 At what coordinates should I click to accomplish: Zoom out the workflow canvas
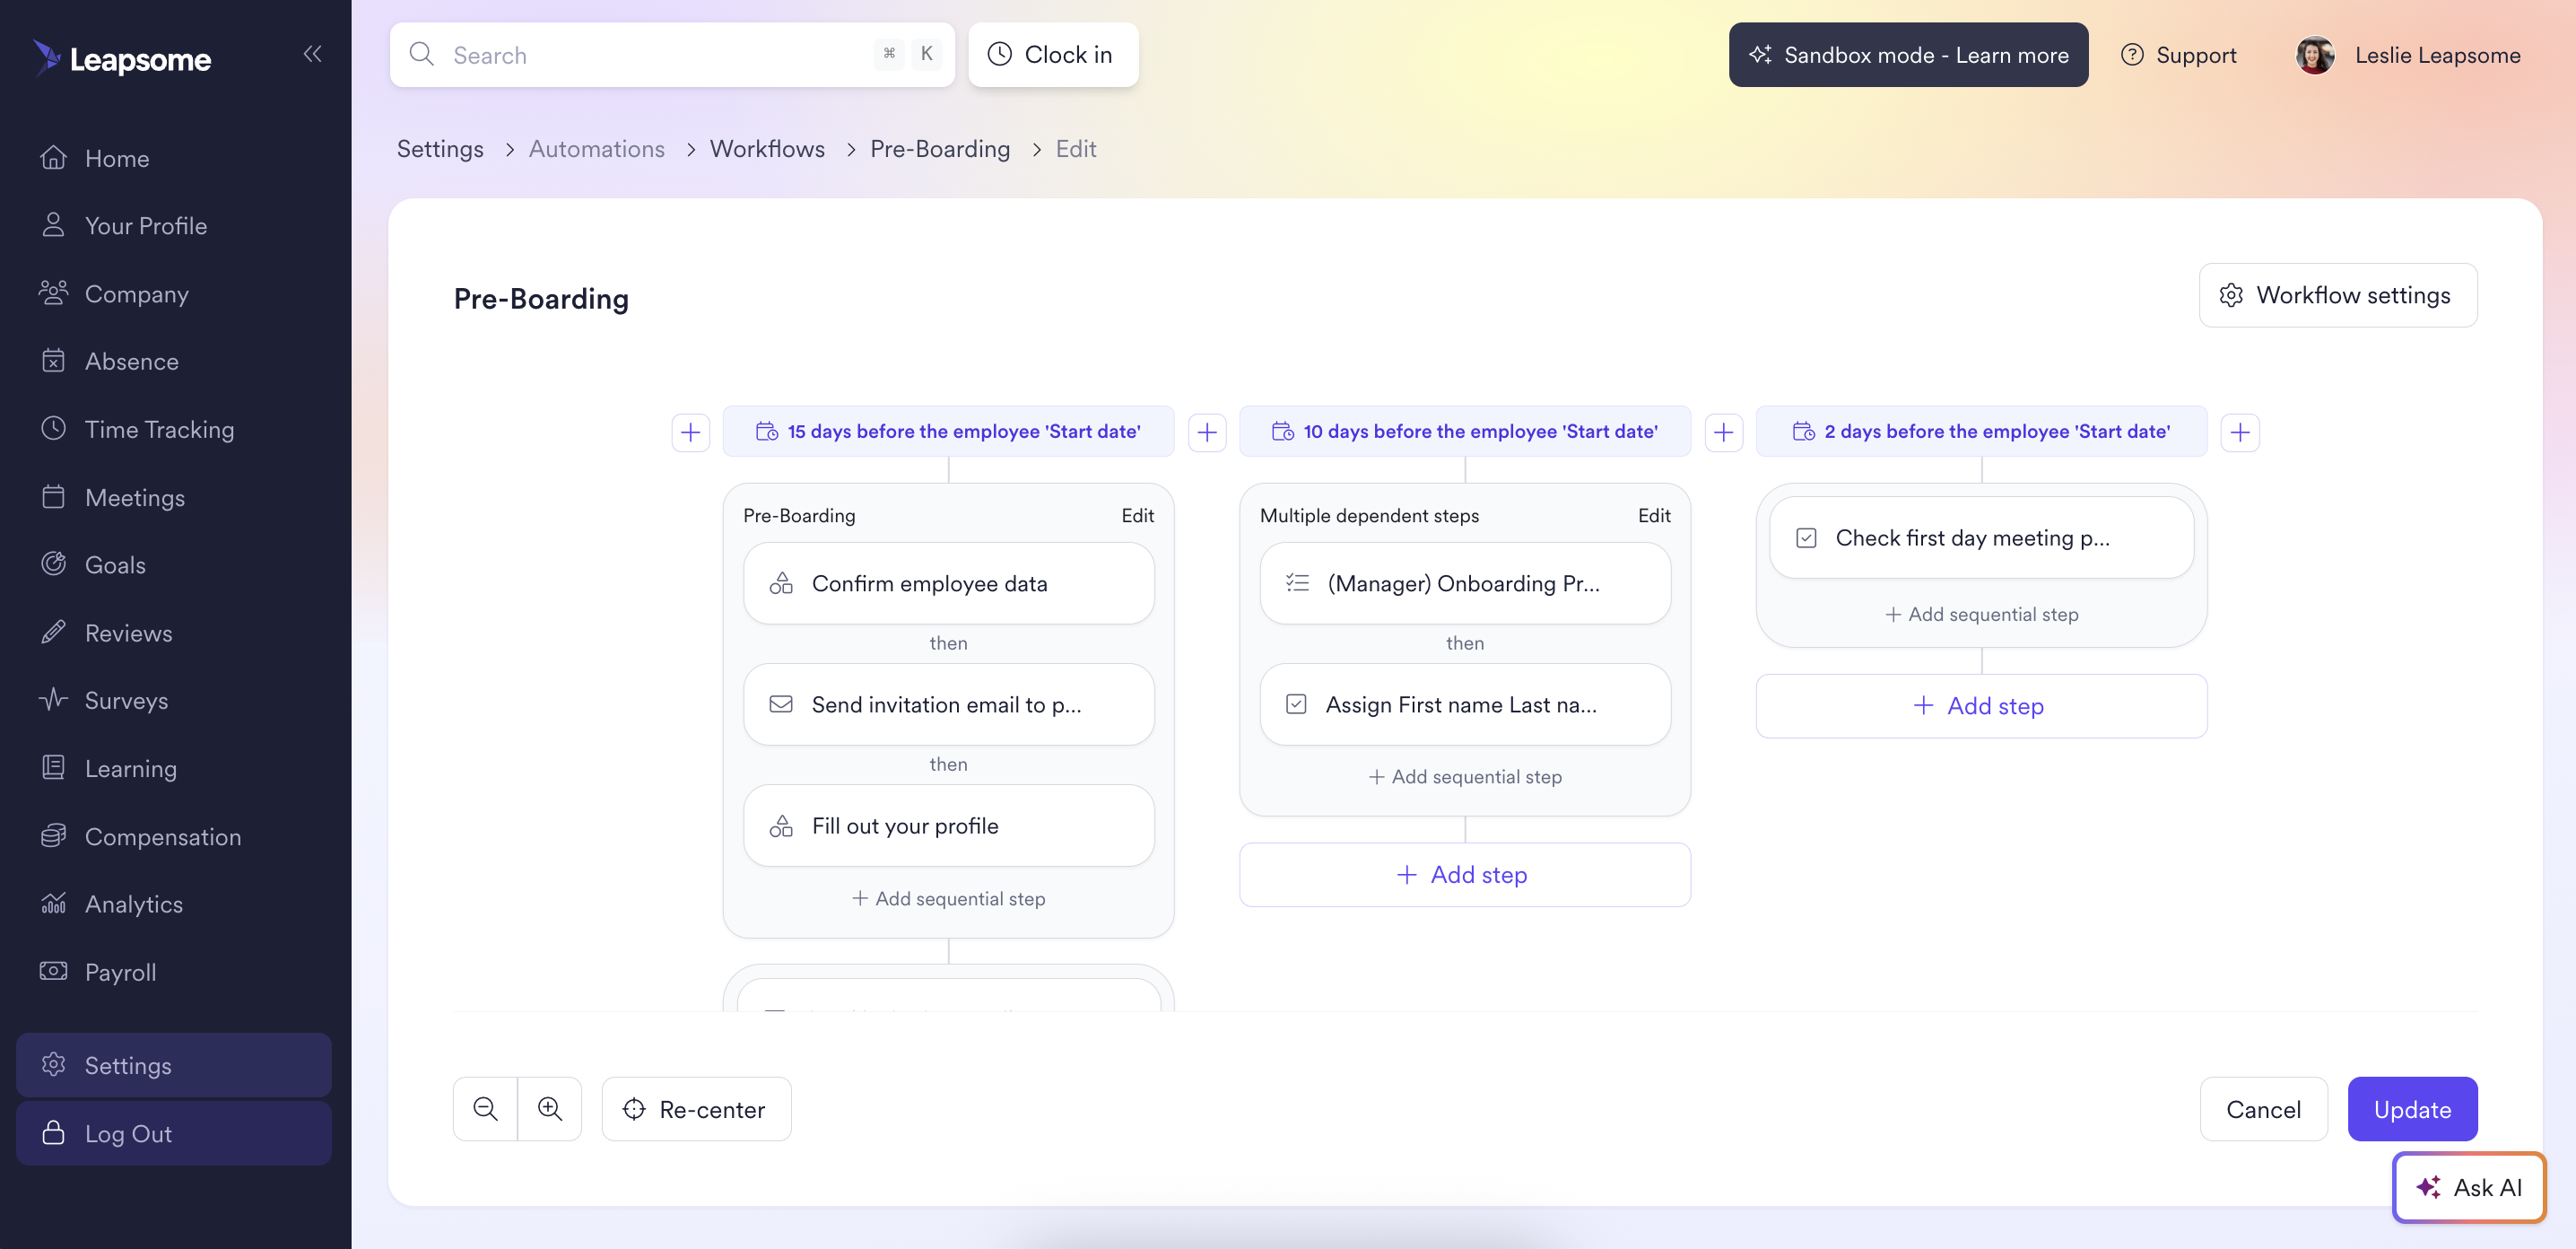point(485,1108)
